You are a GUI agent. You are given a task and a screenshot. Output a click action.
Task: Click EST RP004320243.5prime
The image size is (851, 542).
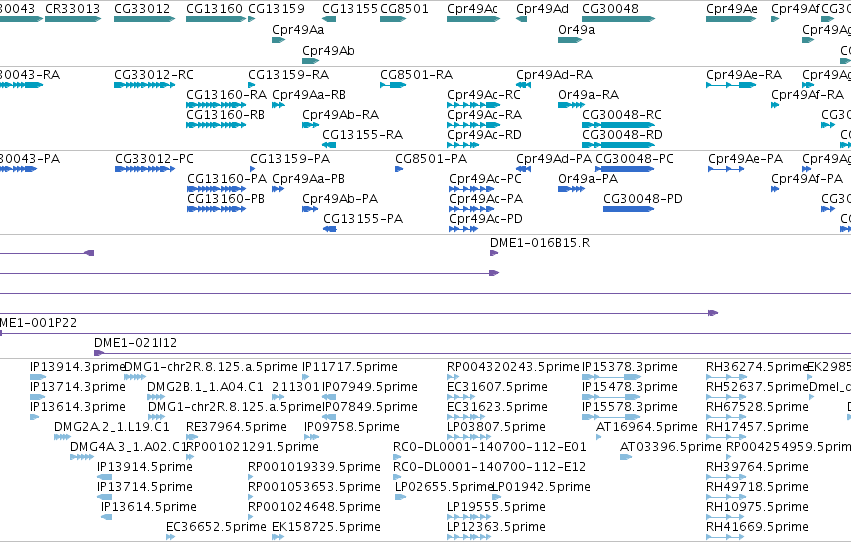tap(453, 377)
